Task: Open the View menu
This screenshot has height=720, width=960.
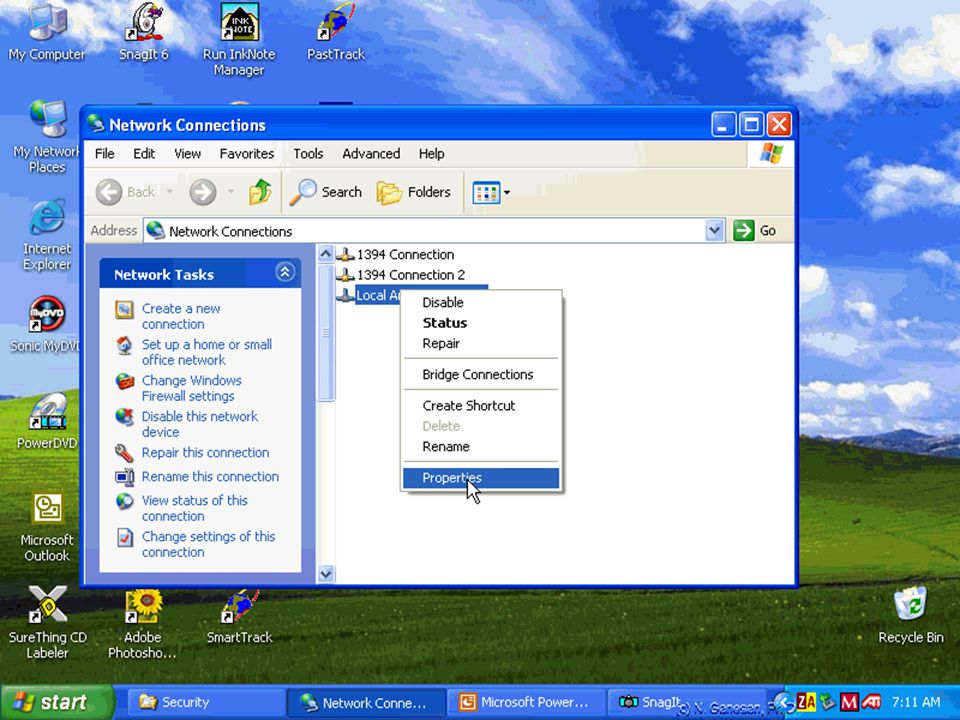Action: [x=187, y=154]
